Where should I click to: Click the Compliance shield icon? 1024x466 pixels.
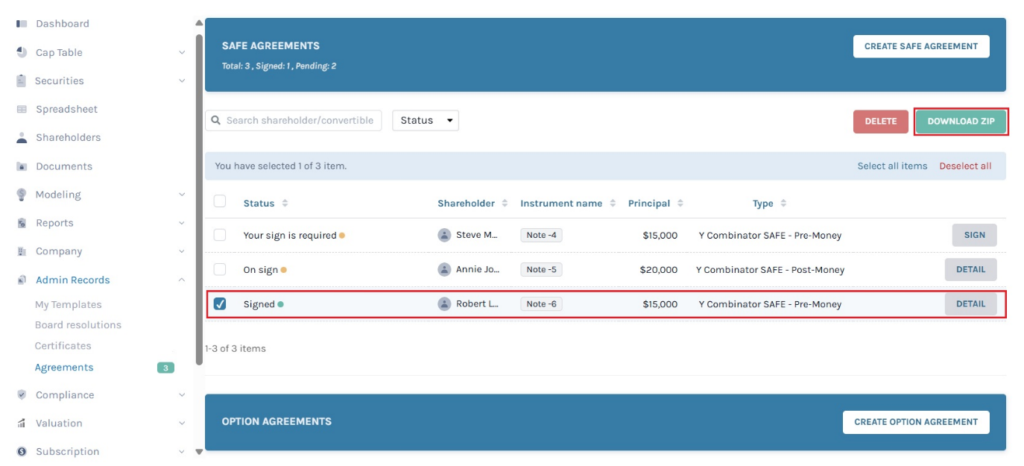[21, 395]
